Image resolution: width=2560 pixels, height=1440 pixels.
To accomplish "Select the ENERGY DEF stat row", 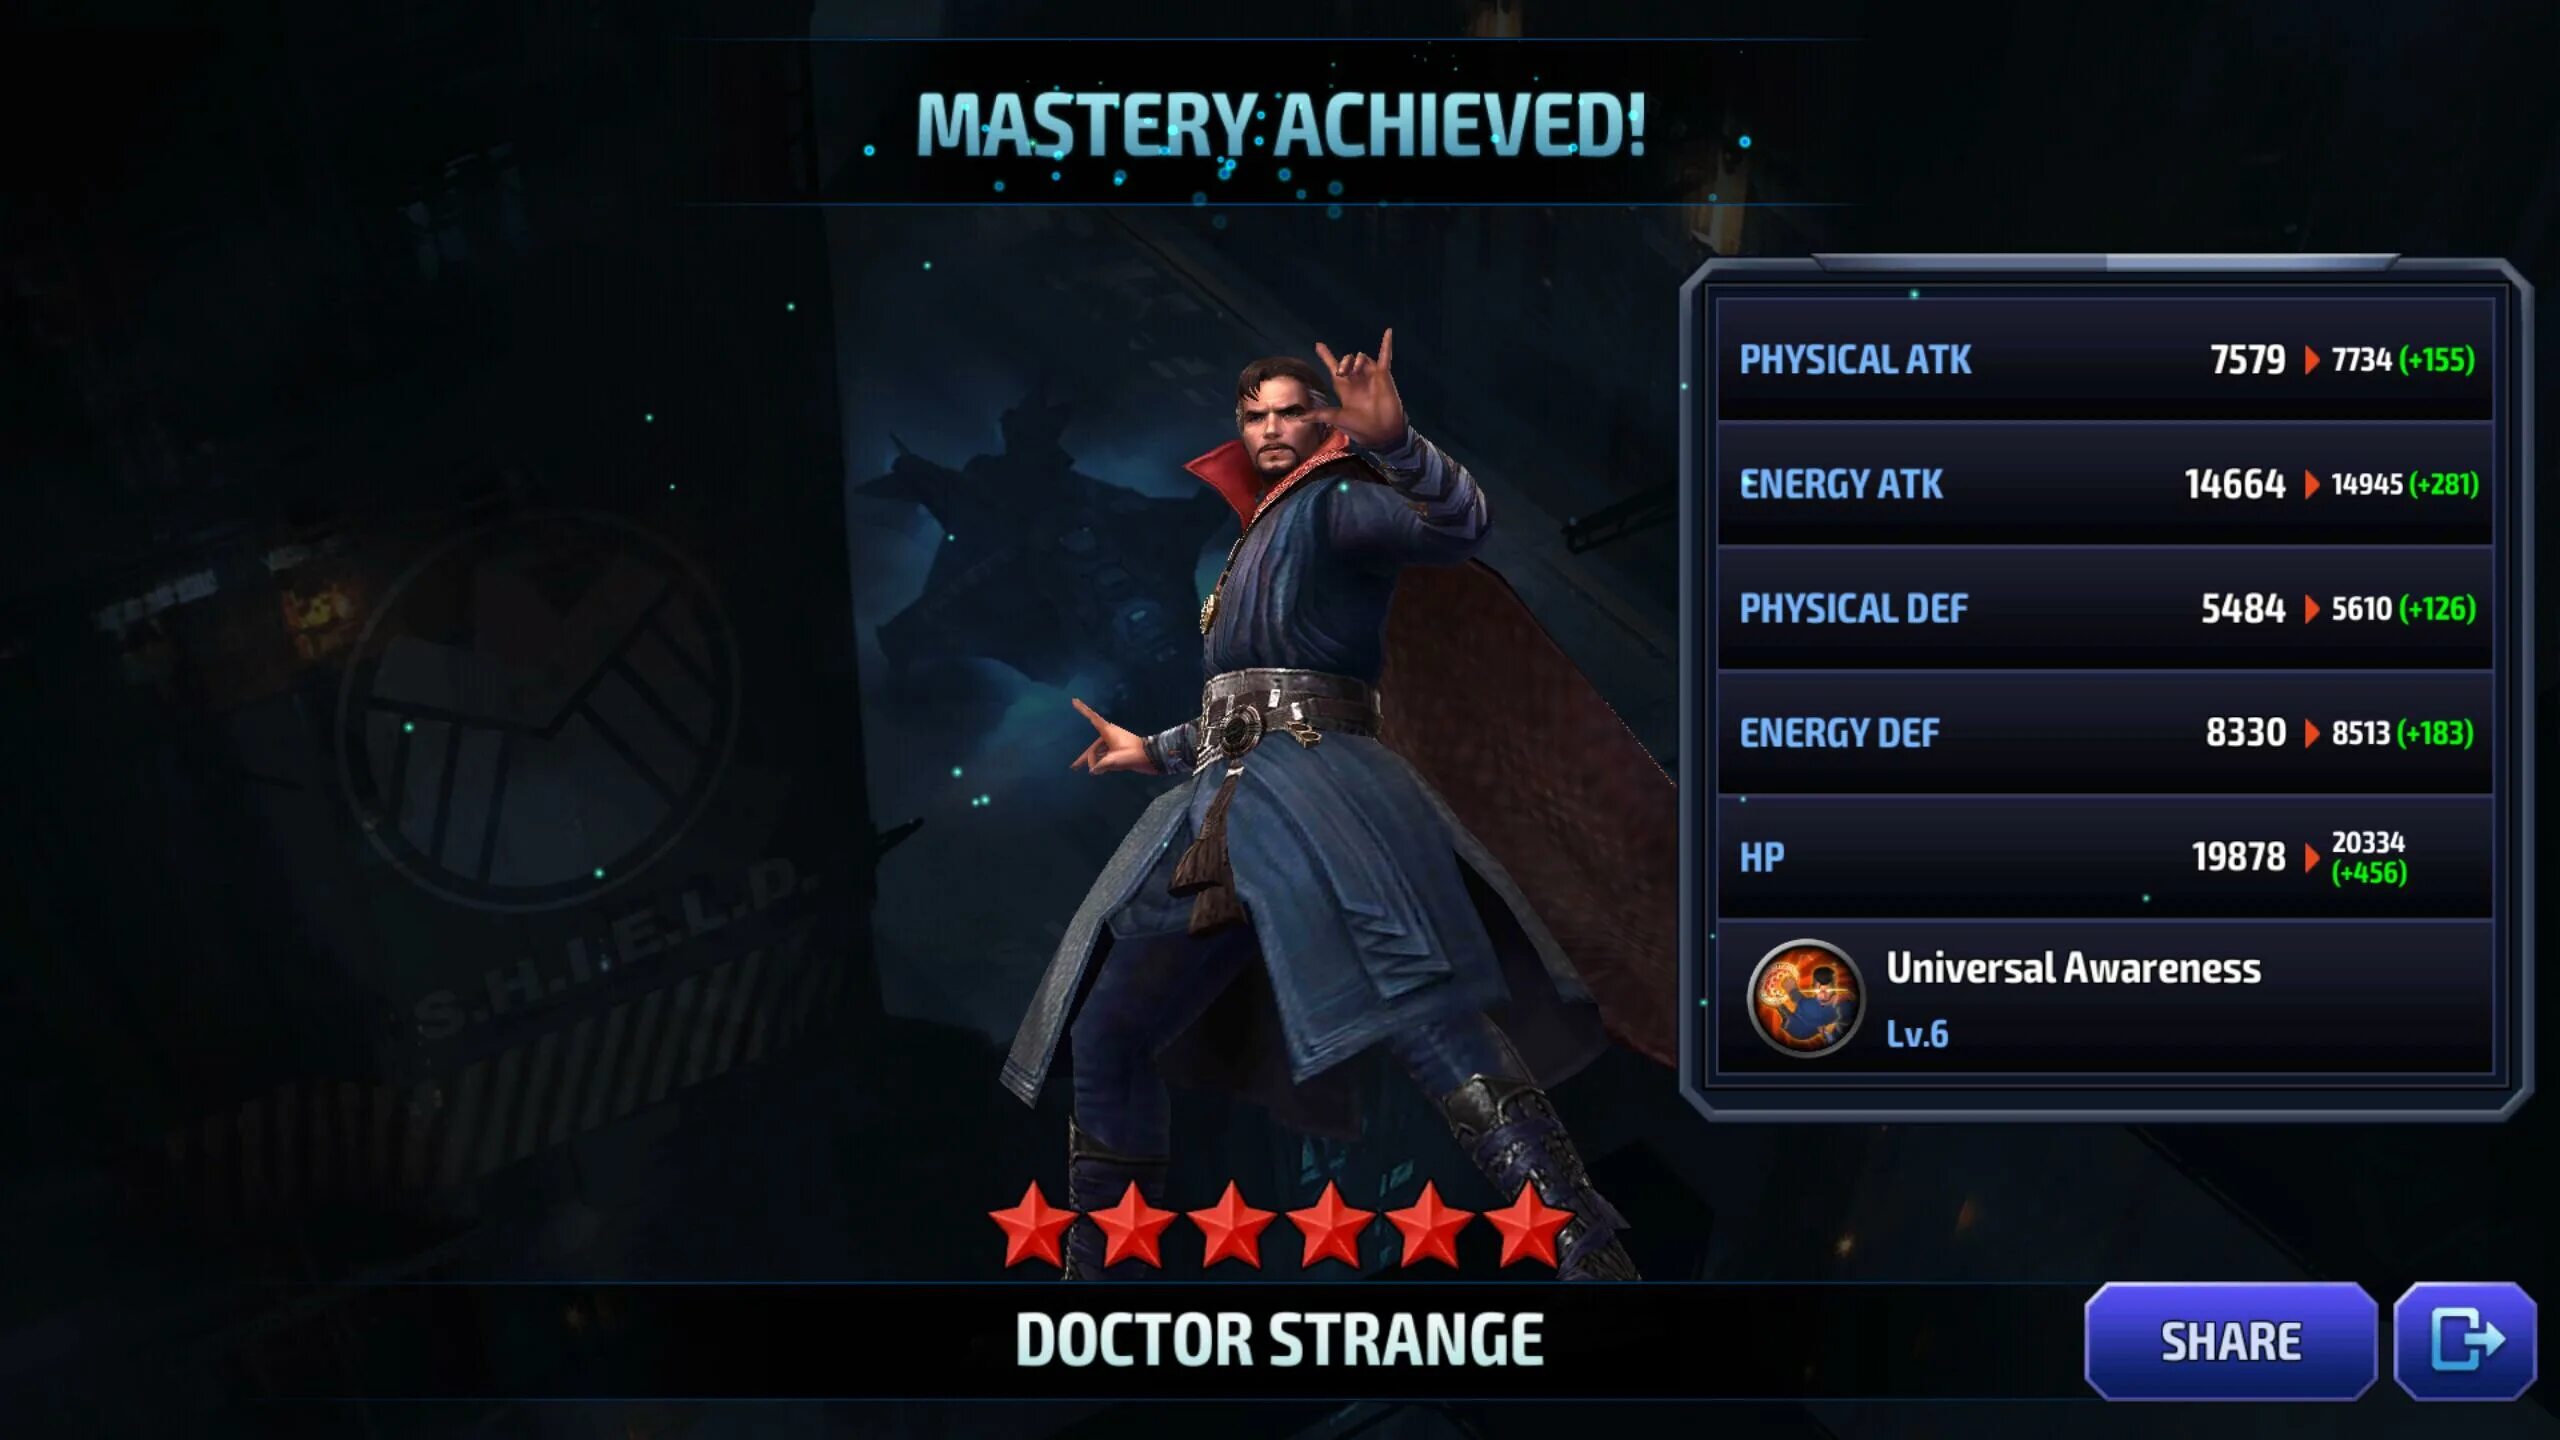I will coord(2105,733).
